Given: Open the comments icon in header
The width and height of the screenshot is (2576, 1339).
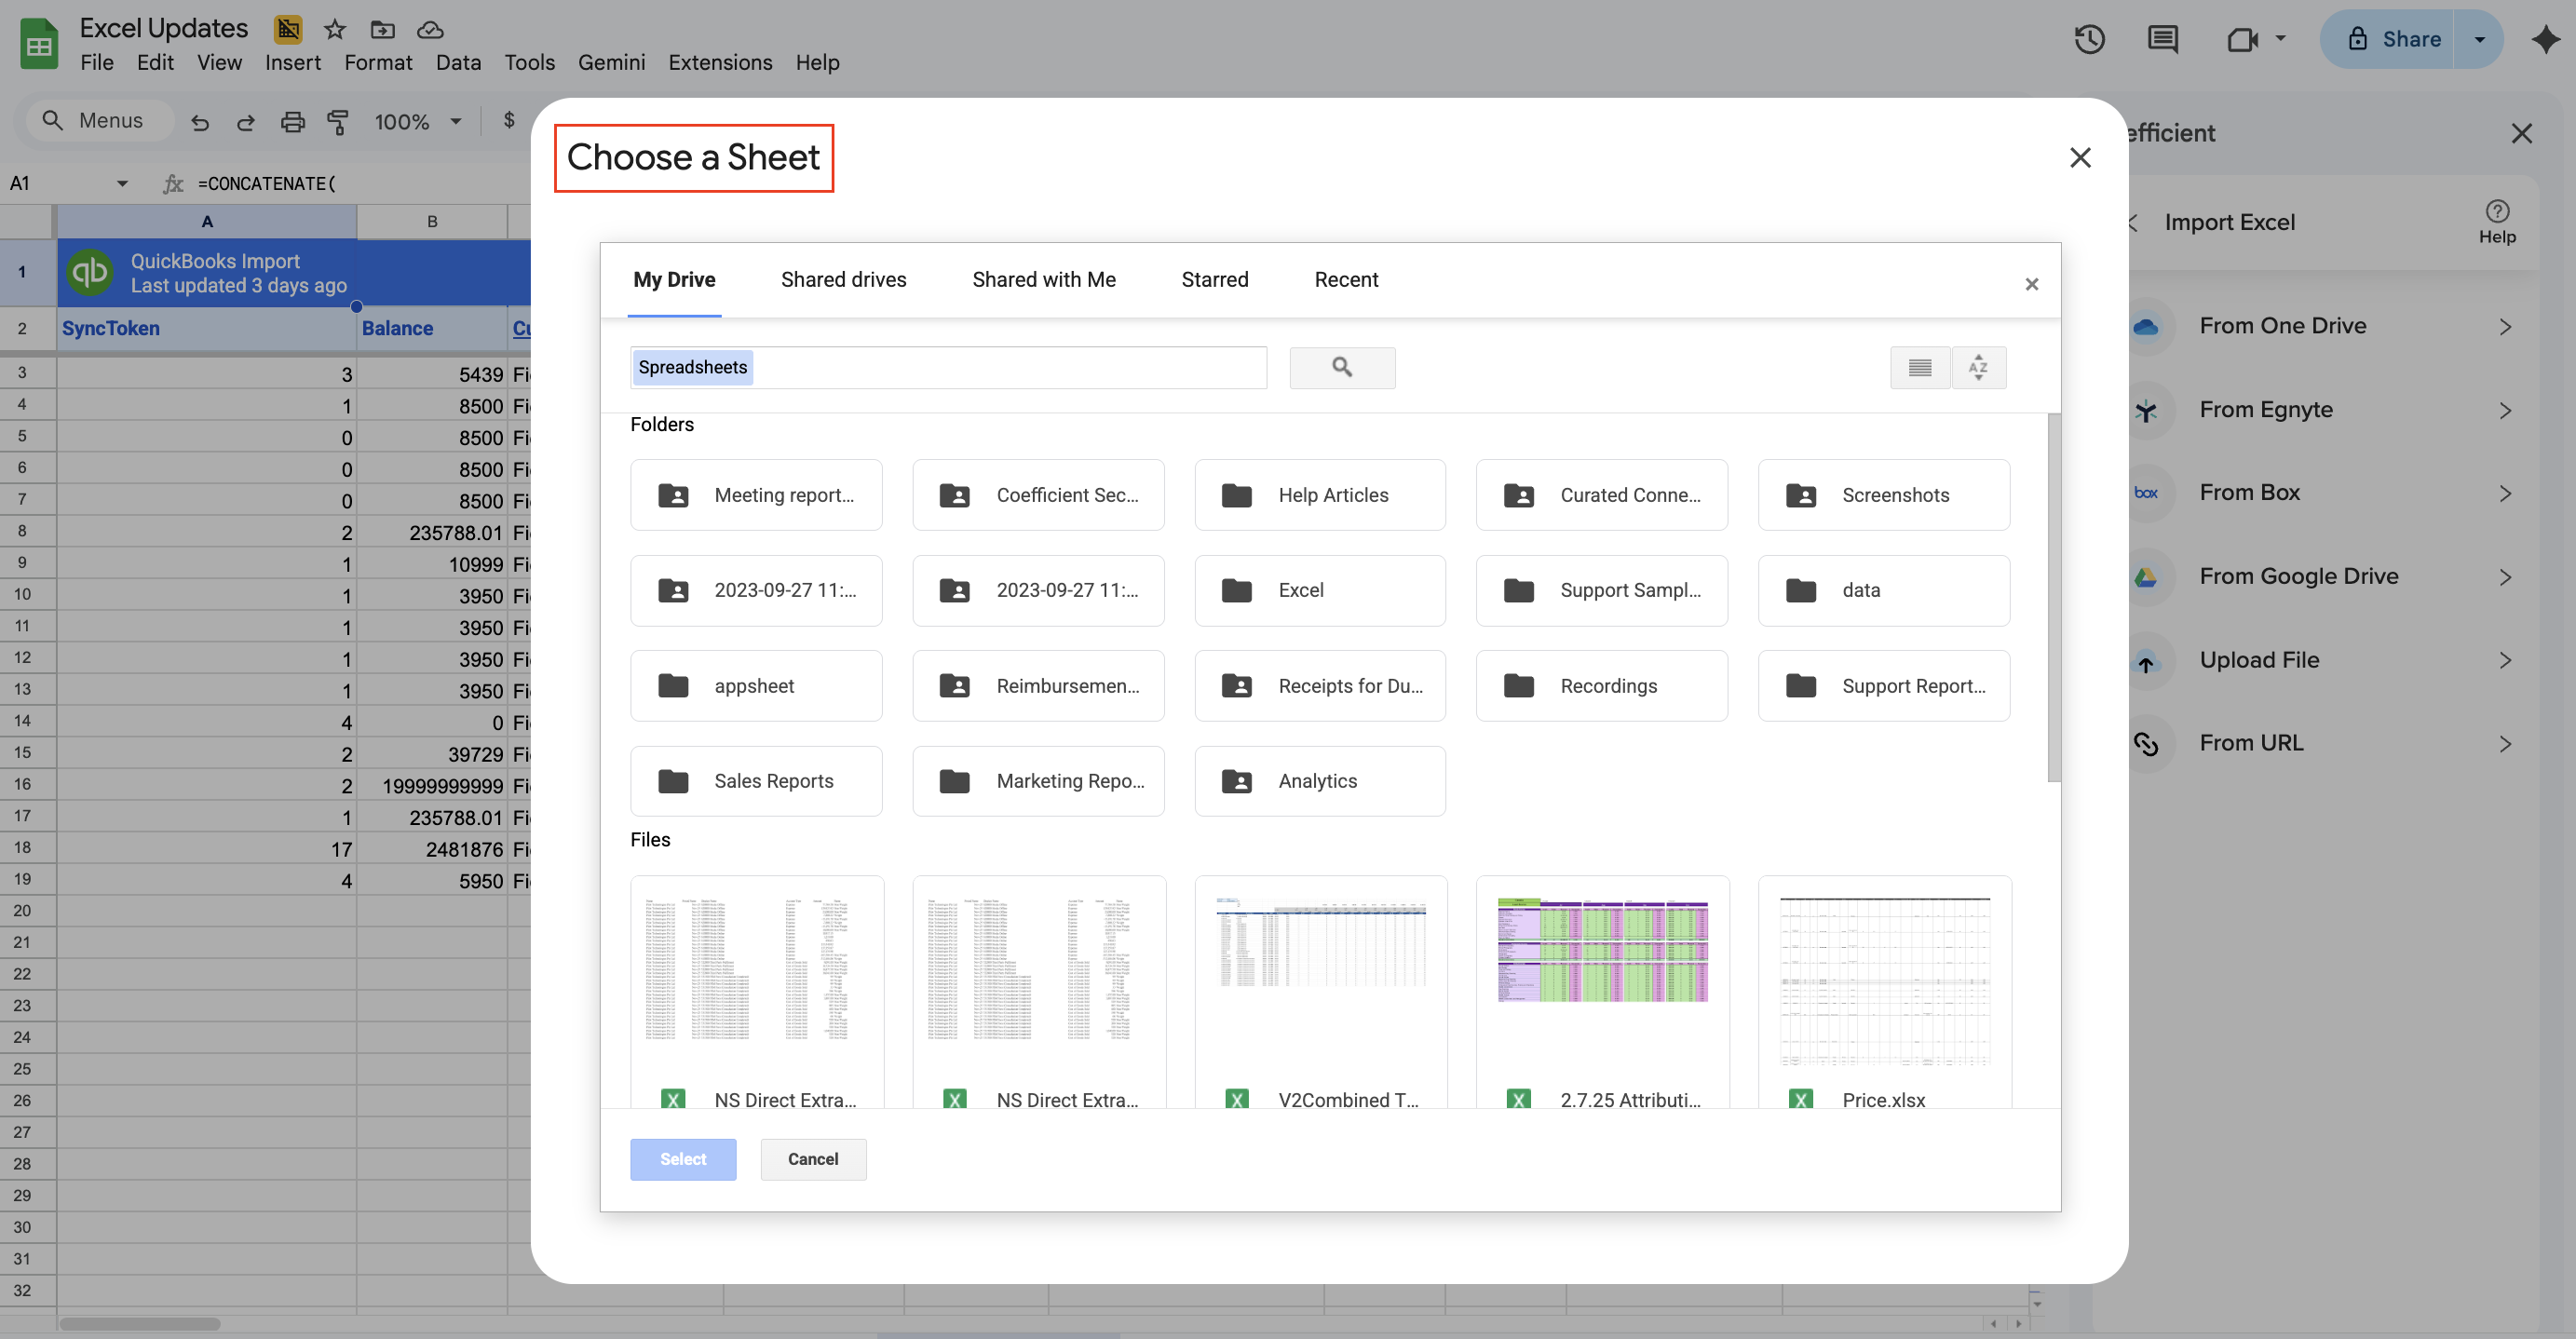Looking at the screenshot, I should [x=2162, y=39].
